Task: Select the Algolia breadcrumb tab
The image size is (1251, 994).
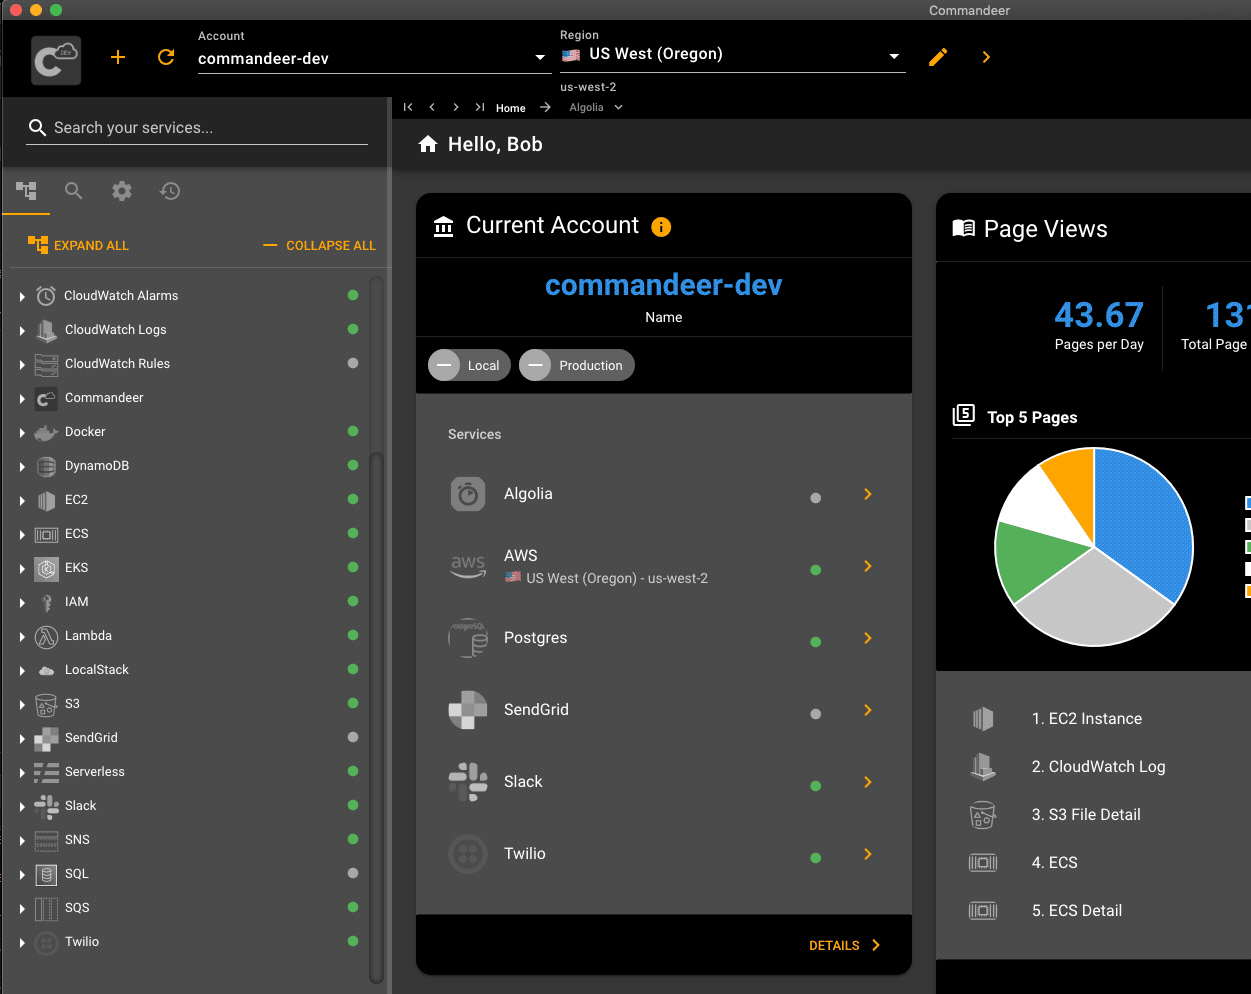Action: (x=586, y=107)
